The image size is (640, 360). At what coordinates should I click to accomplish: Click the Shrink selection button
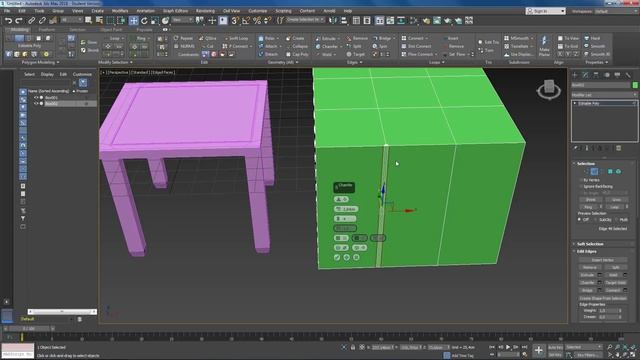(x=591, y=200)
